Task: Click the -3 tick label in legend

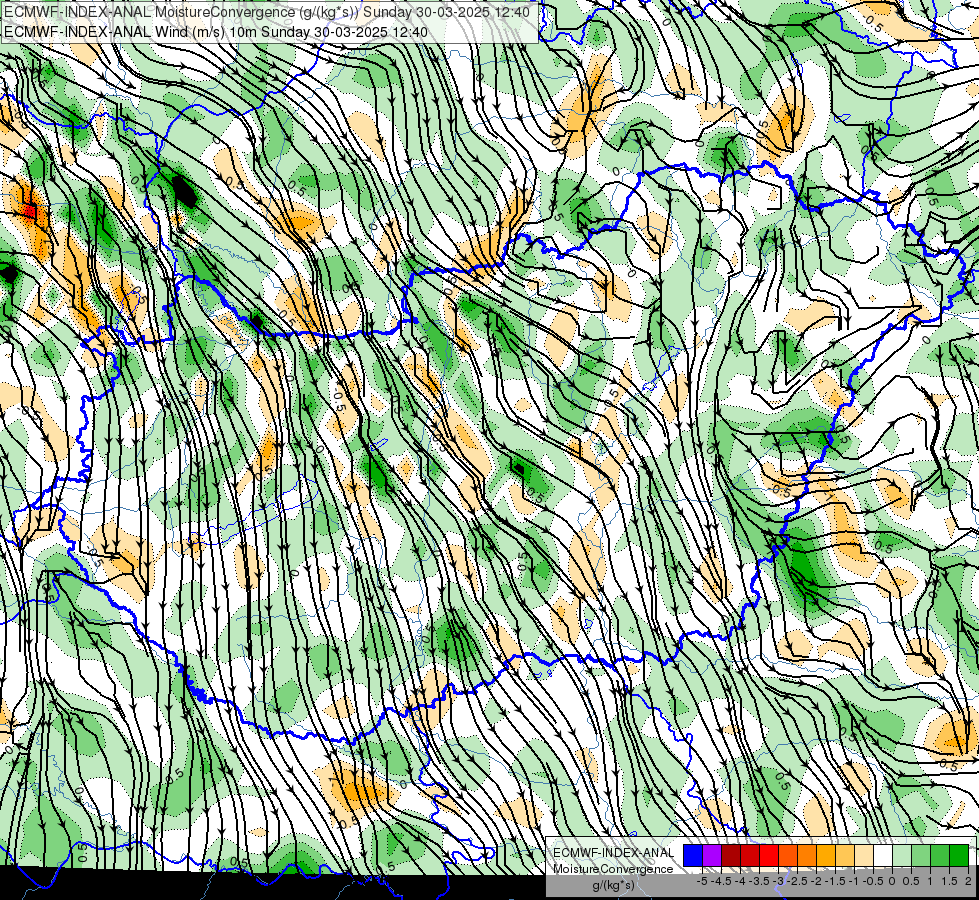Action: coord(778,881)
